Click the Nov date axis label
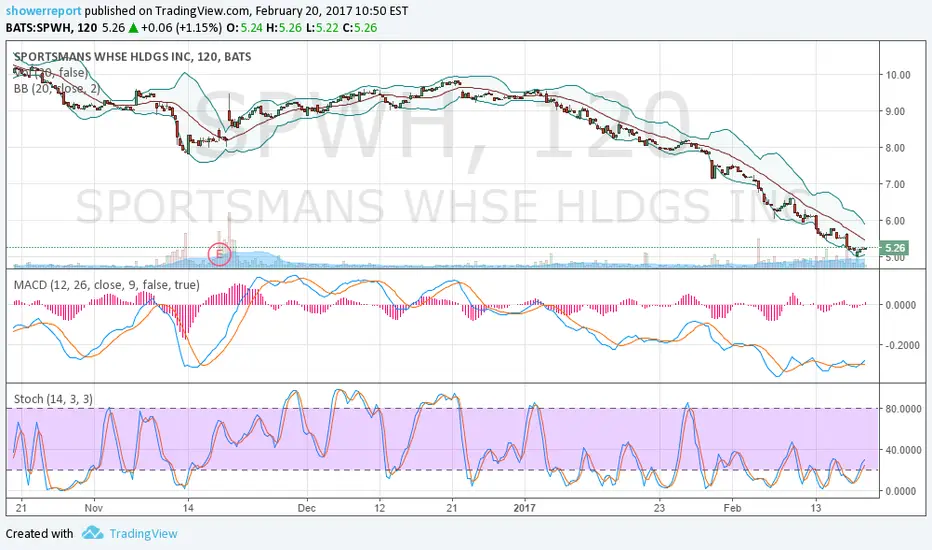The width and height of the screenshot is (932, 550). 94,508
